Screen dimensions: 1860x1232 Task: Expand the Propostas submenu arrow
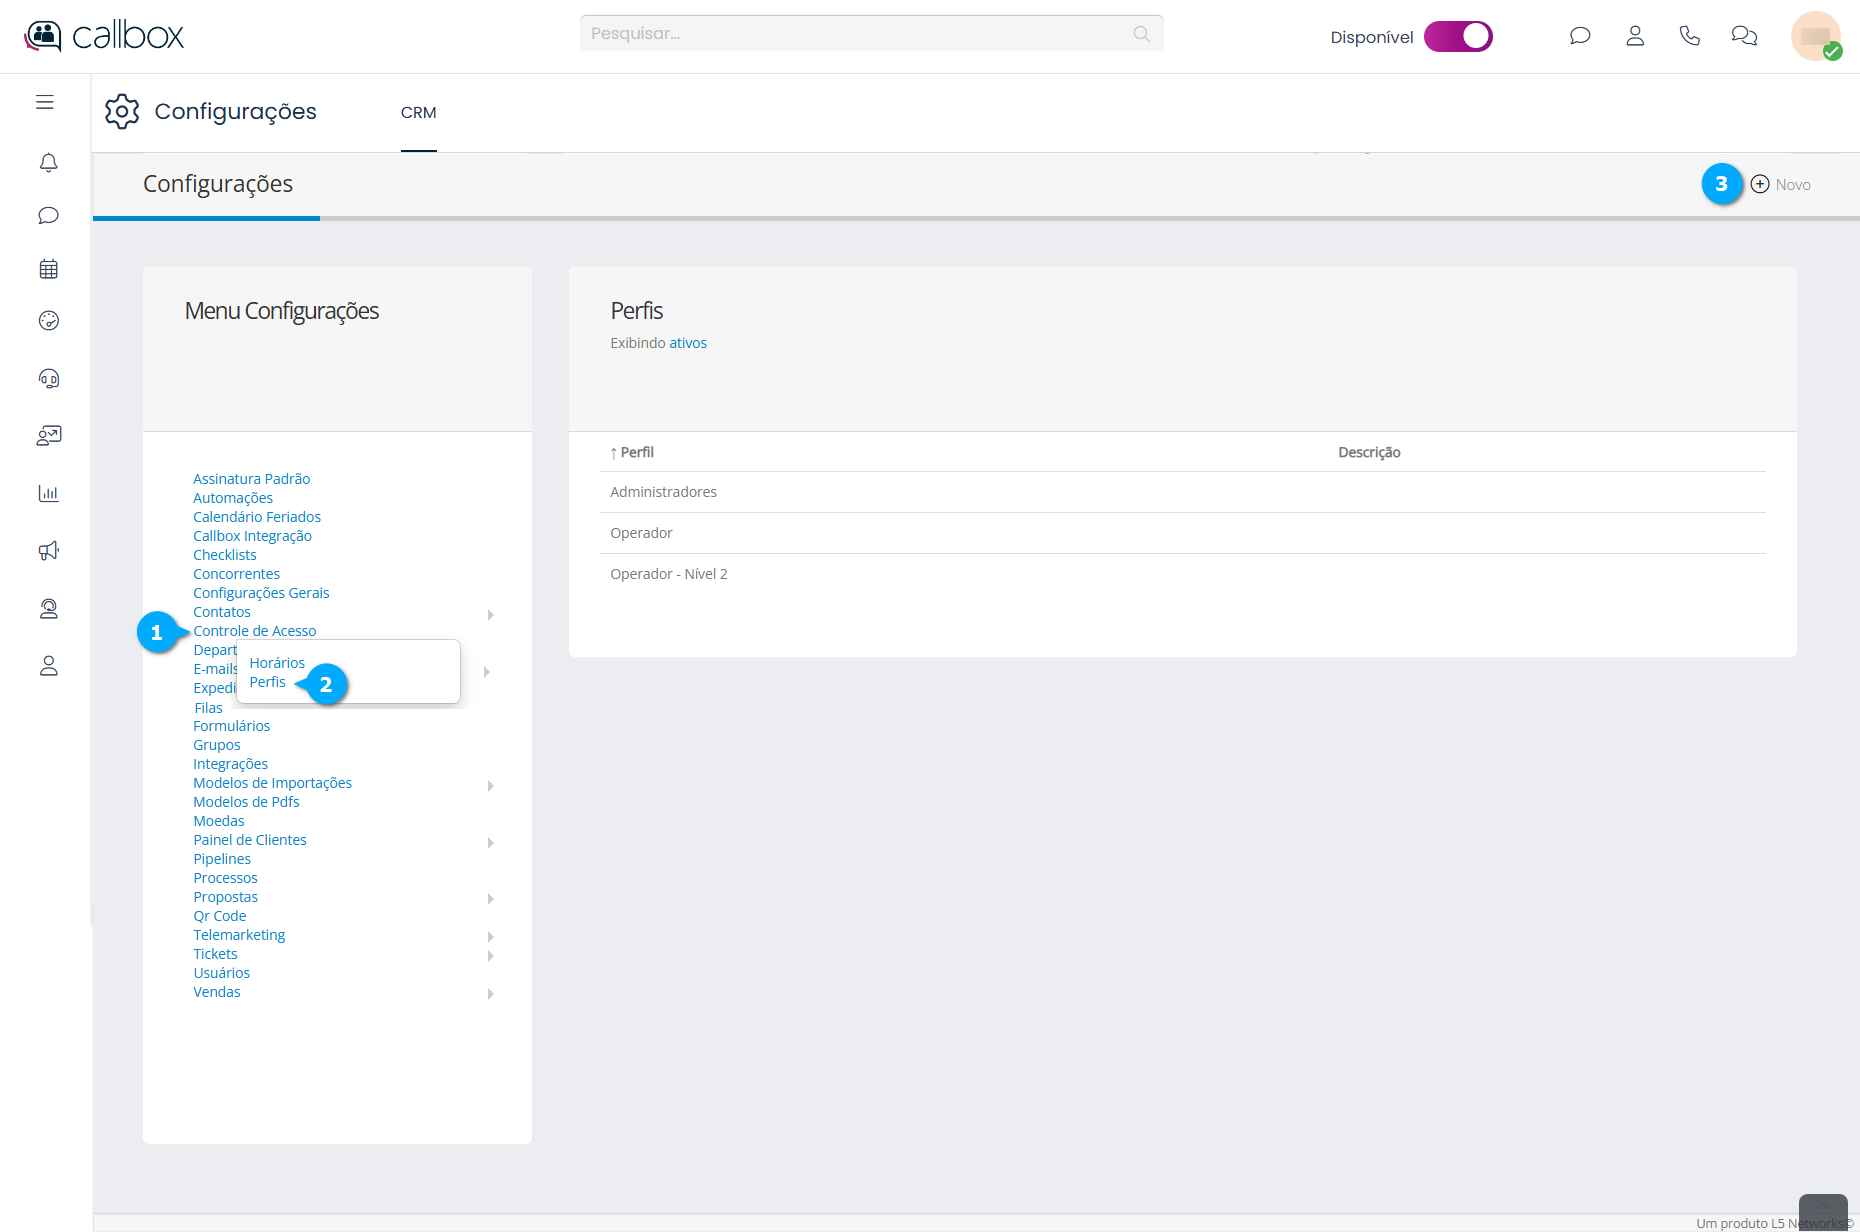point(490,899)
